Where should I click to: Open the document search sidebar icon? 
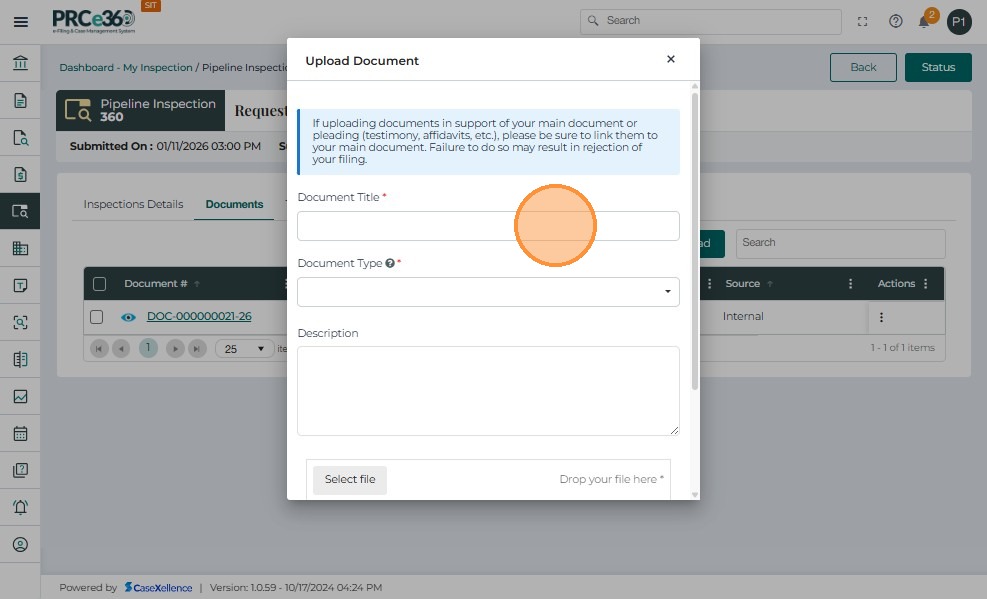[x=20, y=137]
